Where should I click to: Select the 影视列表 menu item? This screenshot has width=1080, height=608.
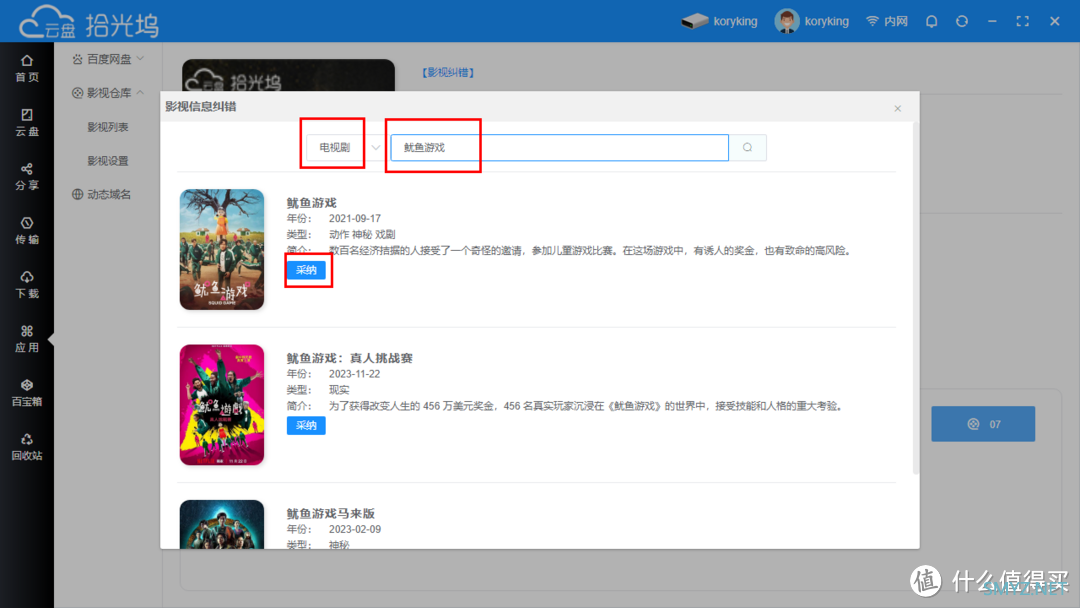coord(107,127)
